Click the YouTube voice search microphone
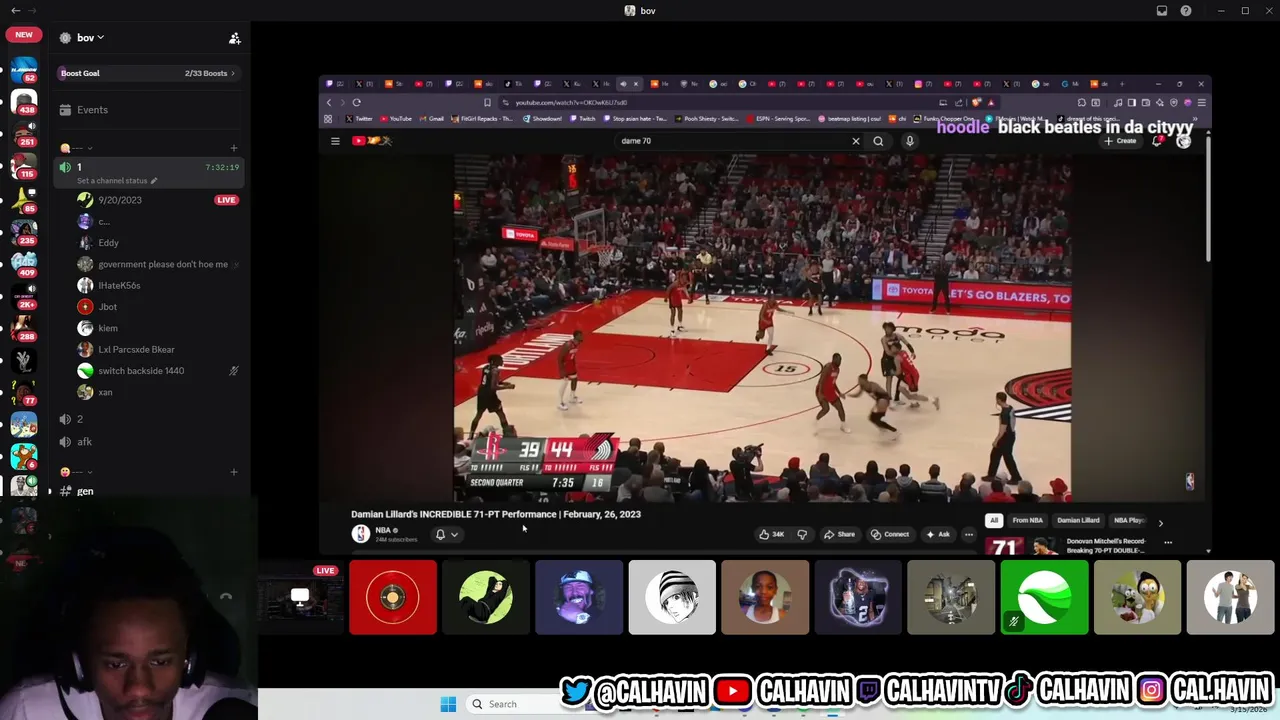 click(x=909, y=141)
